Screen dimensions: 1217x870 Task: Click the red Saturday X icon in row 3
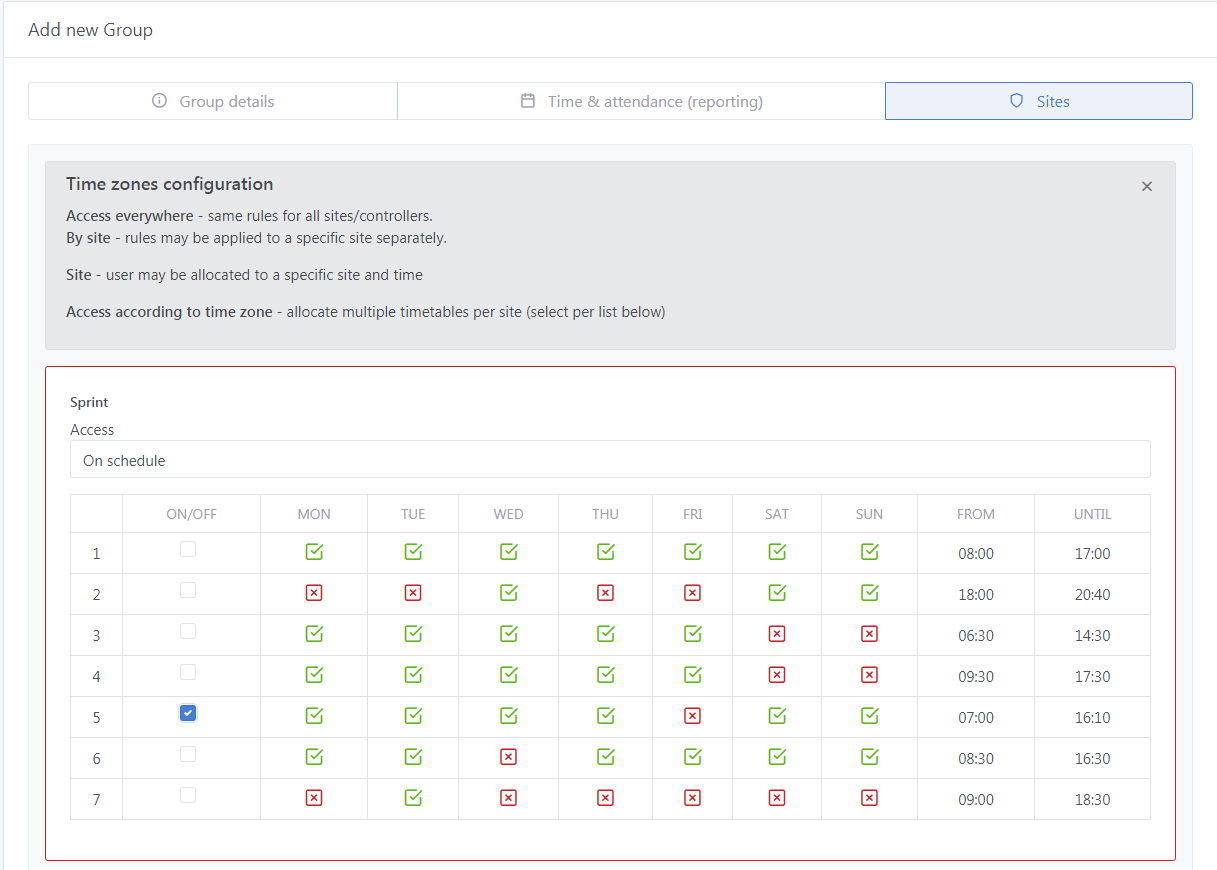click(x=777, y=634)
